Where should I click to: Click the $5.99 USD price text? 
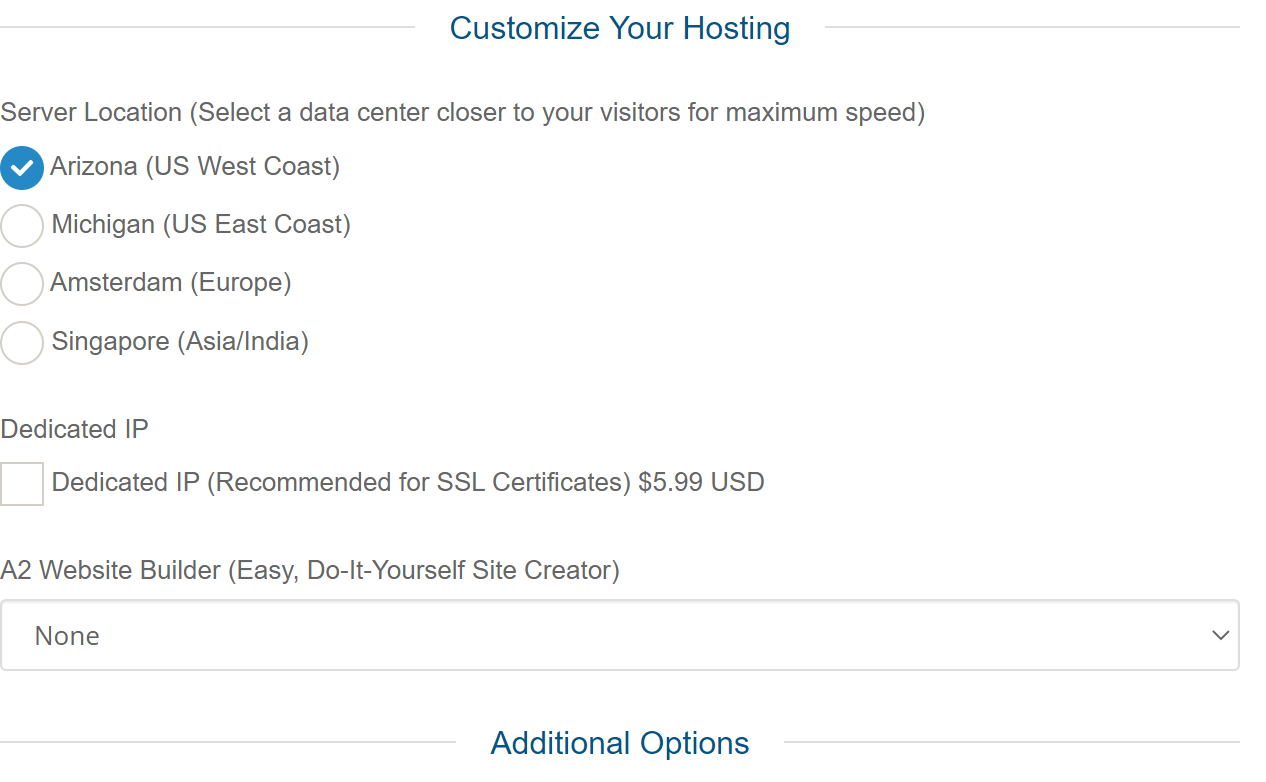coord(701,483)
